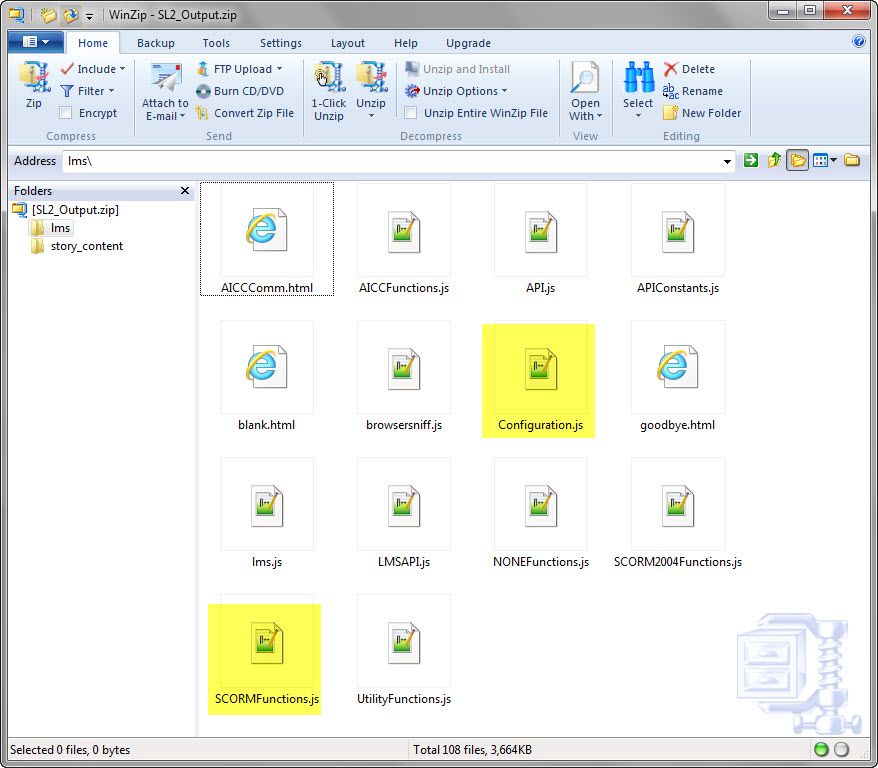The height and width of the screenshot is (768, 878).
Task: Open the view style dropdown arrow
Action: 834,161
